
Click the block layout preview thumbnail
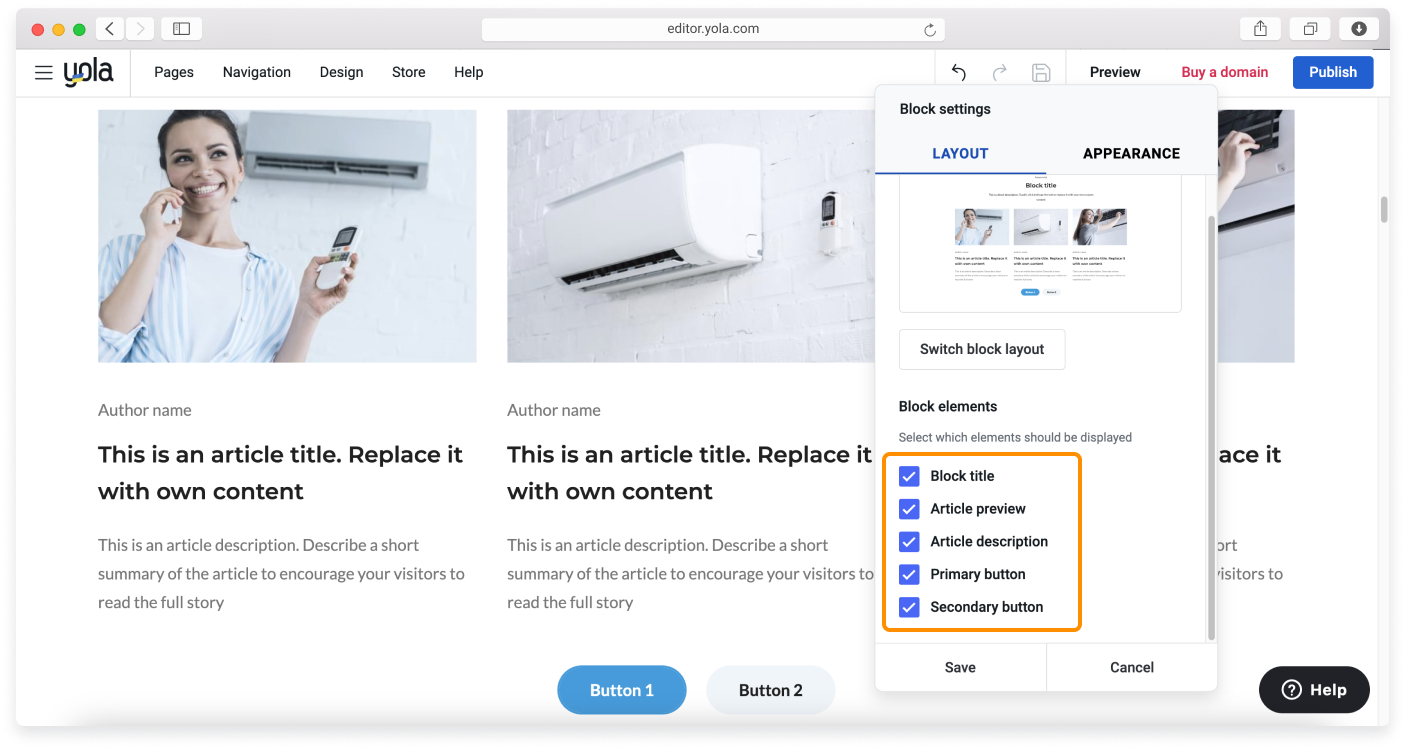coord(1040,245)
